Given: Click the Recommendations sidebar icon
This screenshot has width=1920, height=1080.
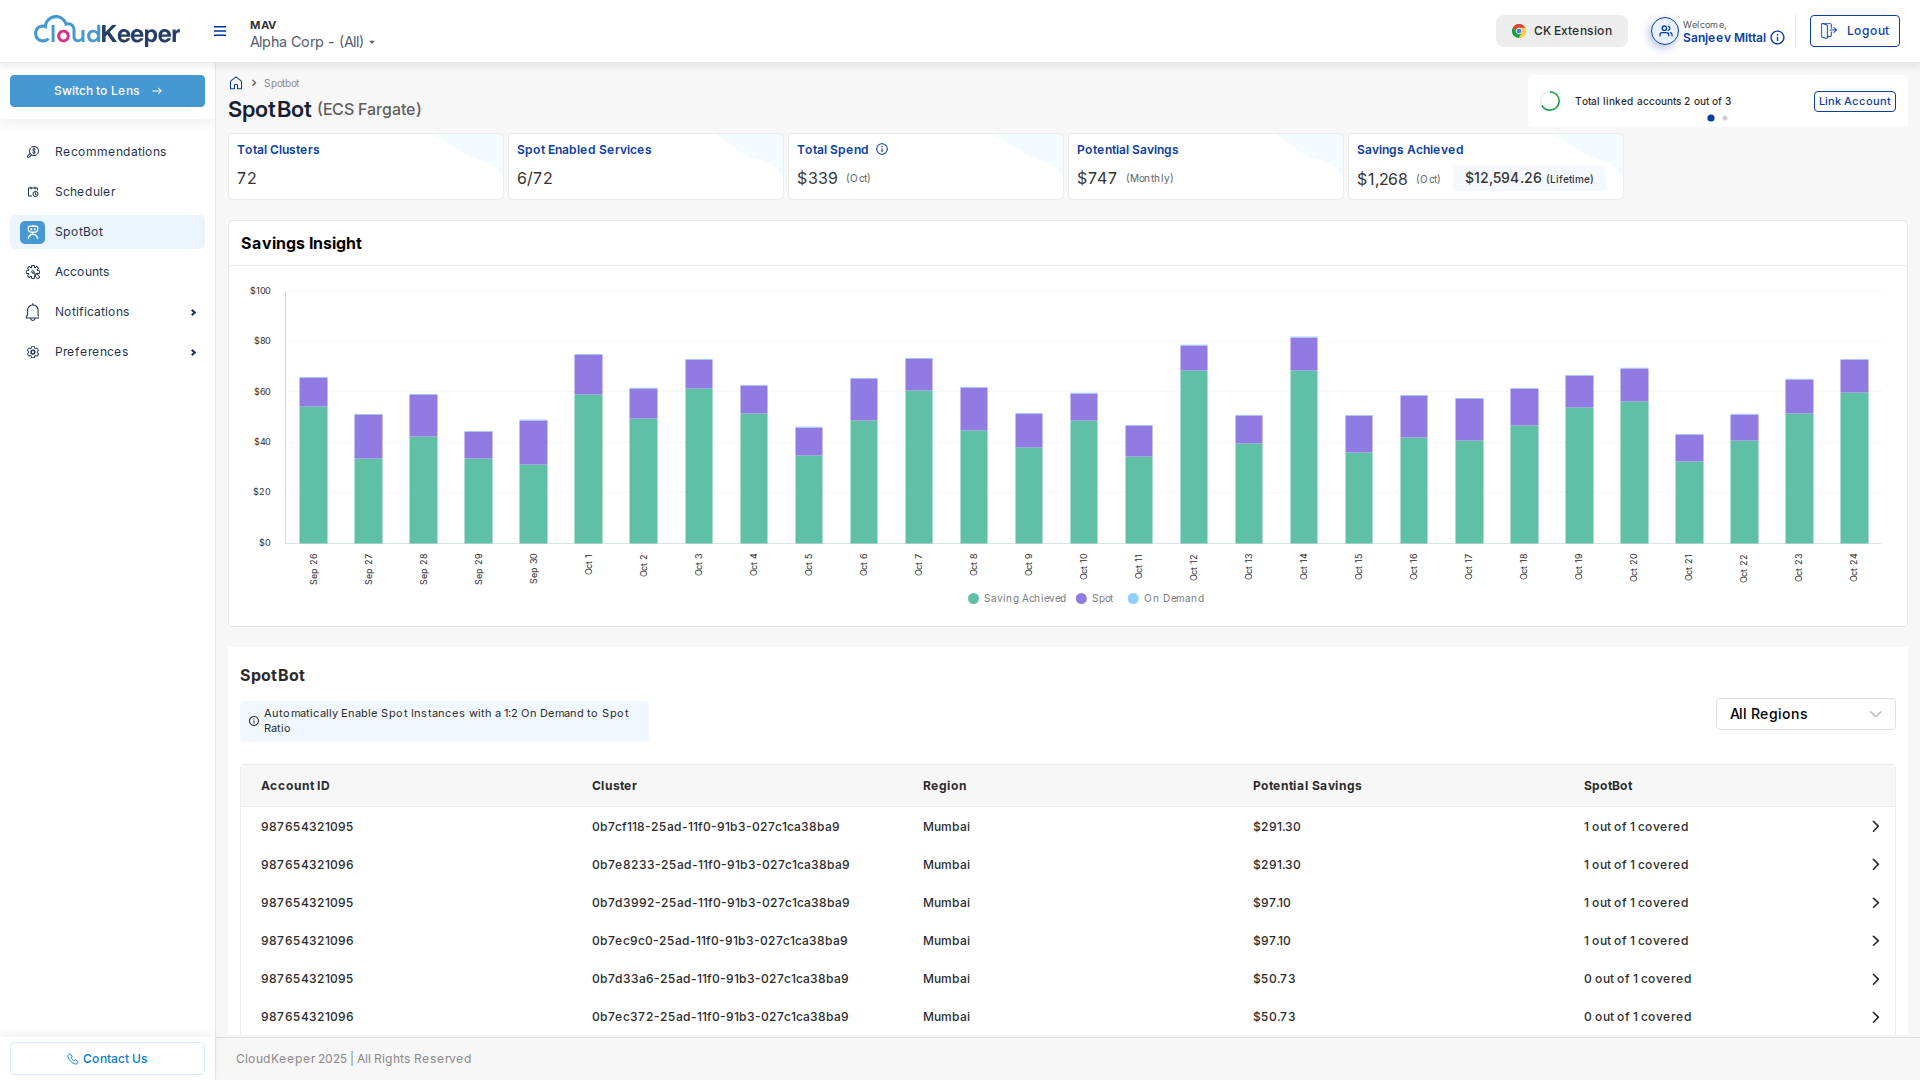Looking at the screenshot, I should 33,152.
